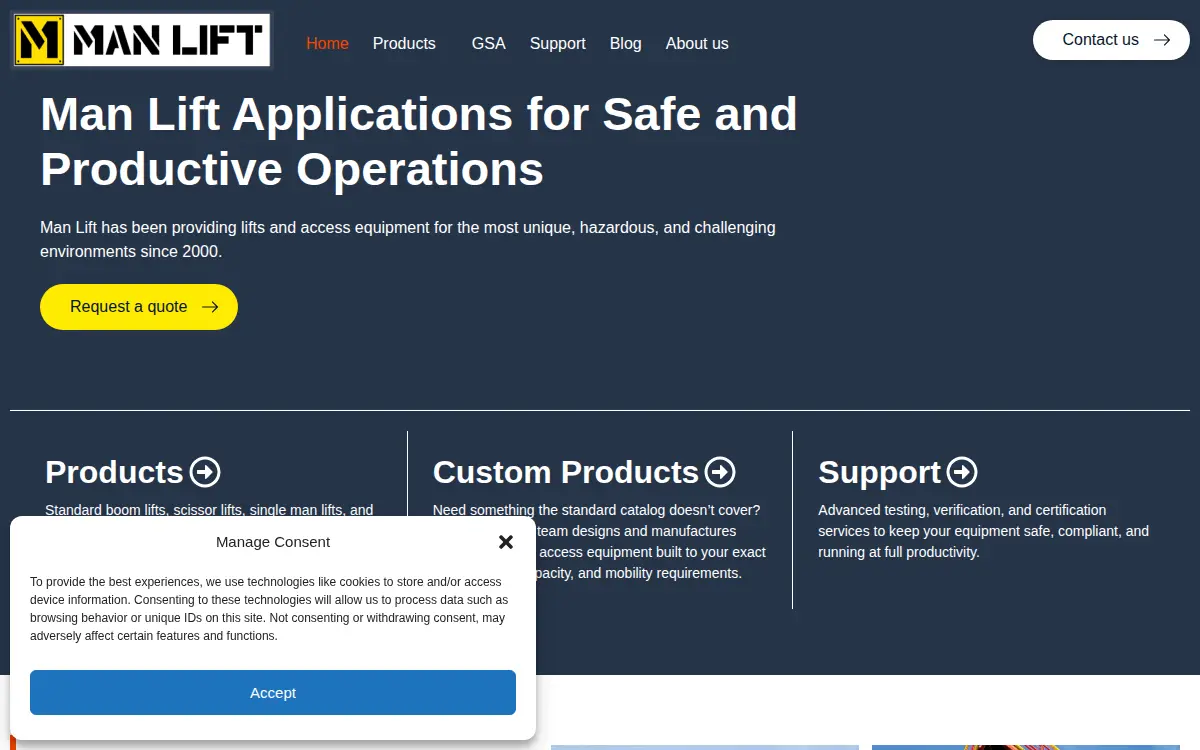Click the arrow icon beside Custom Products
This screenshot has height=750, width=1200.
point(720,472)
